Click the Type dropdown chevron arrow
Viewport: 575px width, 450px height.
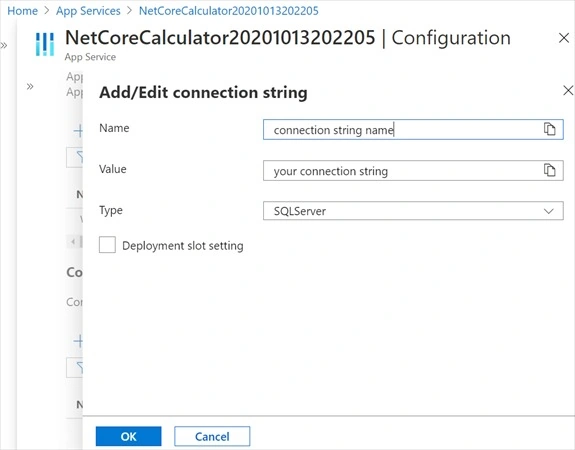click(549, 211)
